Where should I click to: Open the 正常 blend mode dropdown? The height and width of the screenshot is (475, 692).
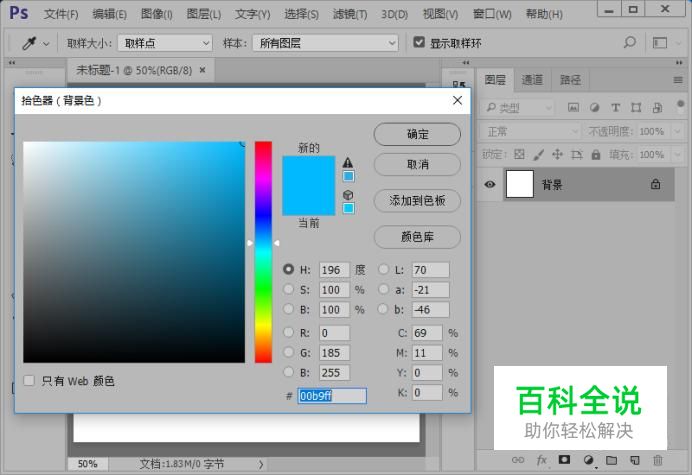tap(530, 131)
